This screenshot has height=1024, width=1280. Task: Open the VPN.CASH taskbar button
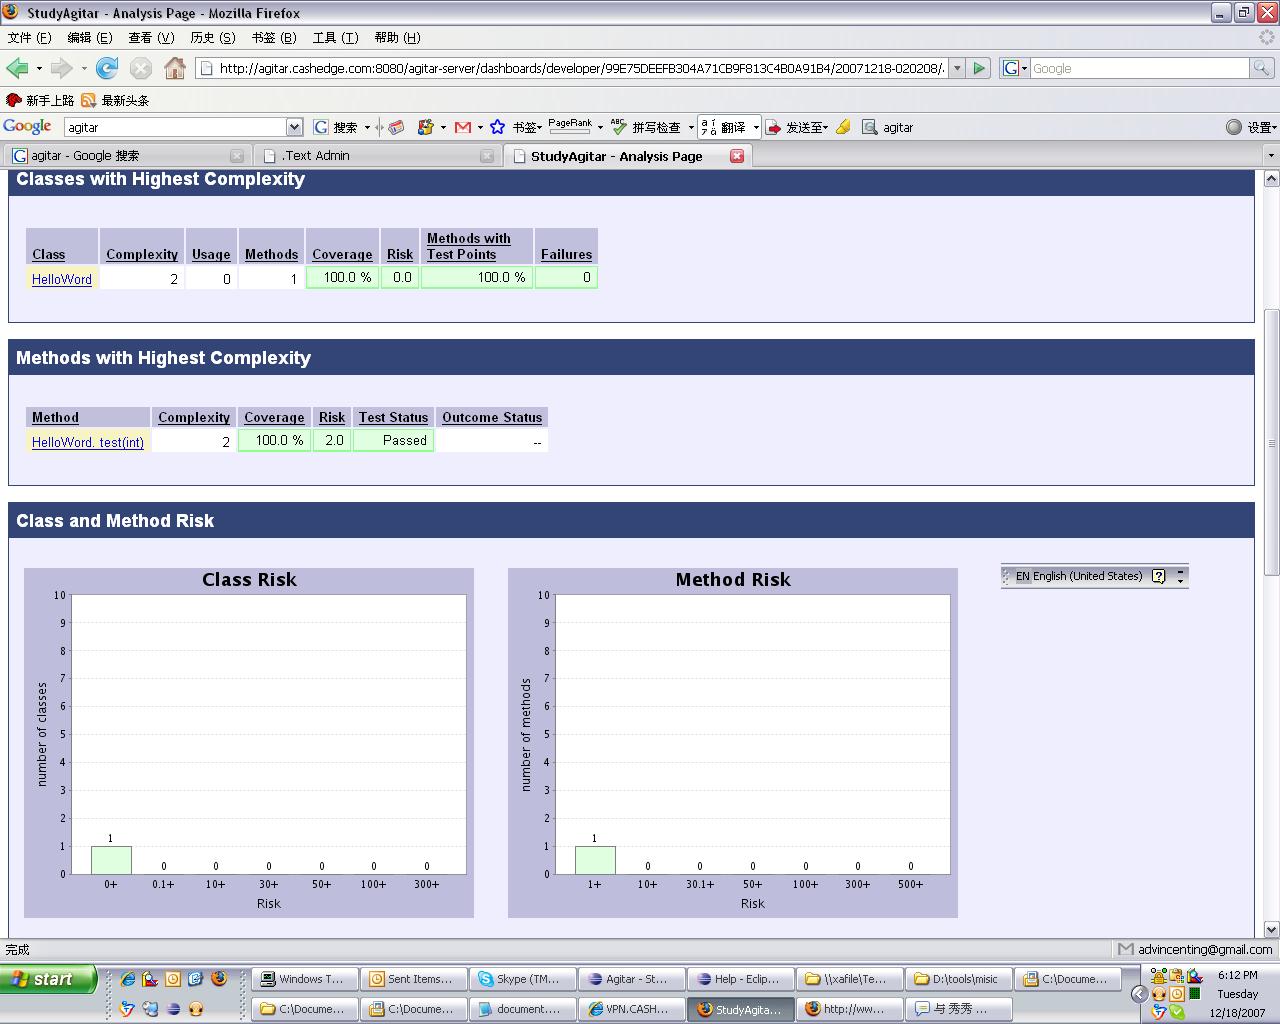tap(631, 1009)
